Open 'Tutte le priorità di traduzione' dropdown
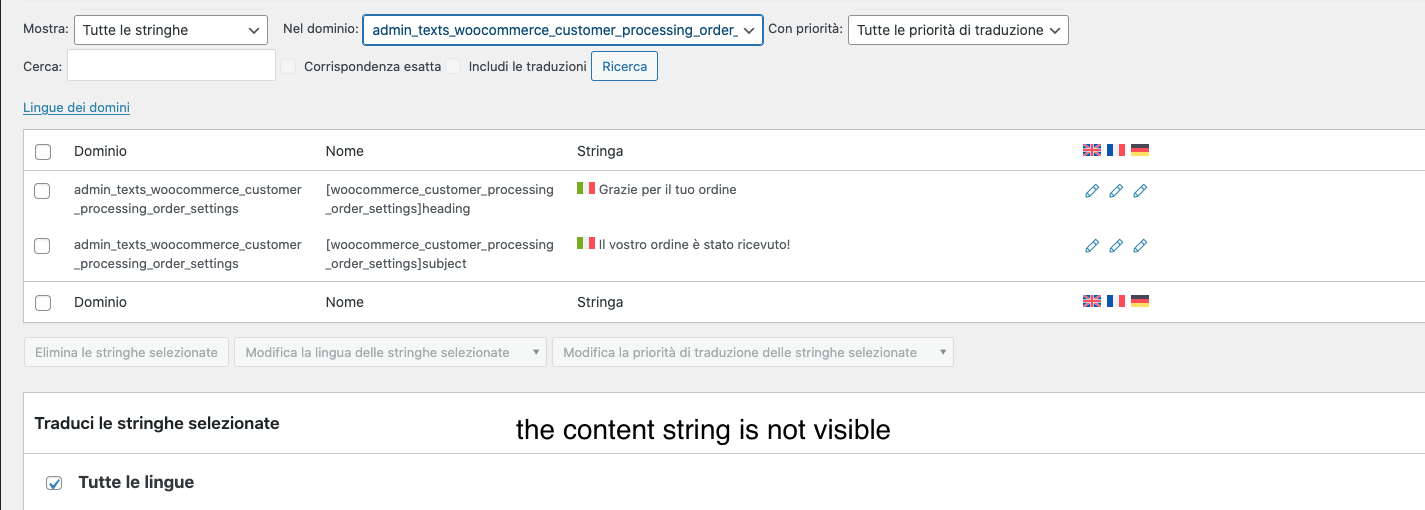The height and width of the screenshot is (510, 1425). (958, 30)
